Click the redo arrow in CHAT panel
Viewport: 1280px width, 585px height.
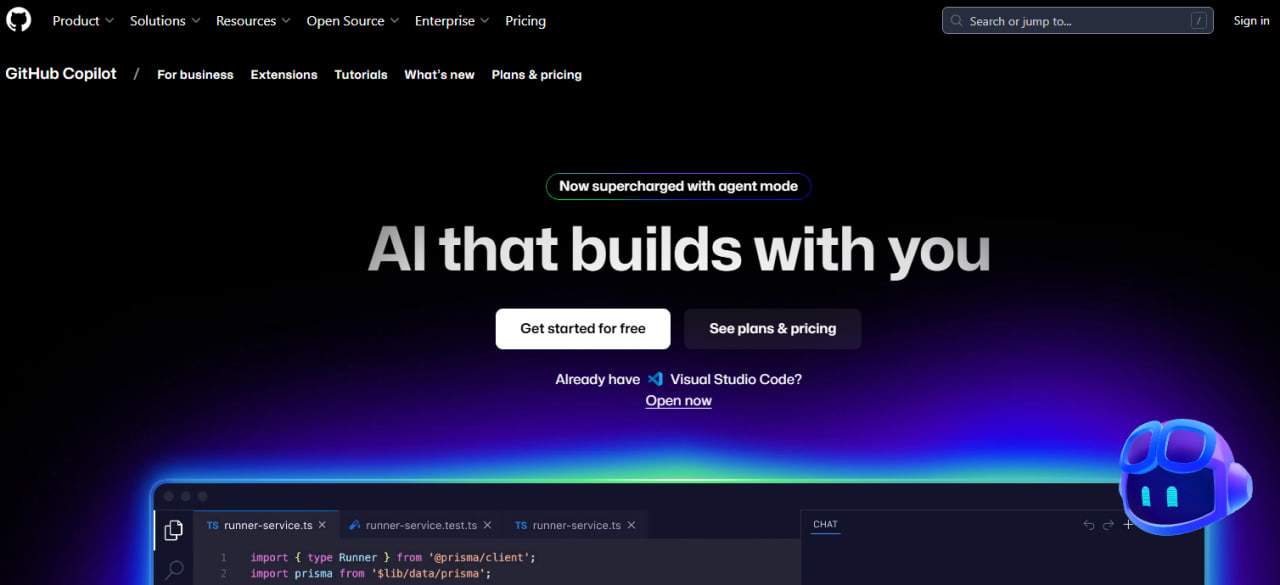point(1108,525)
